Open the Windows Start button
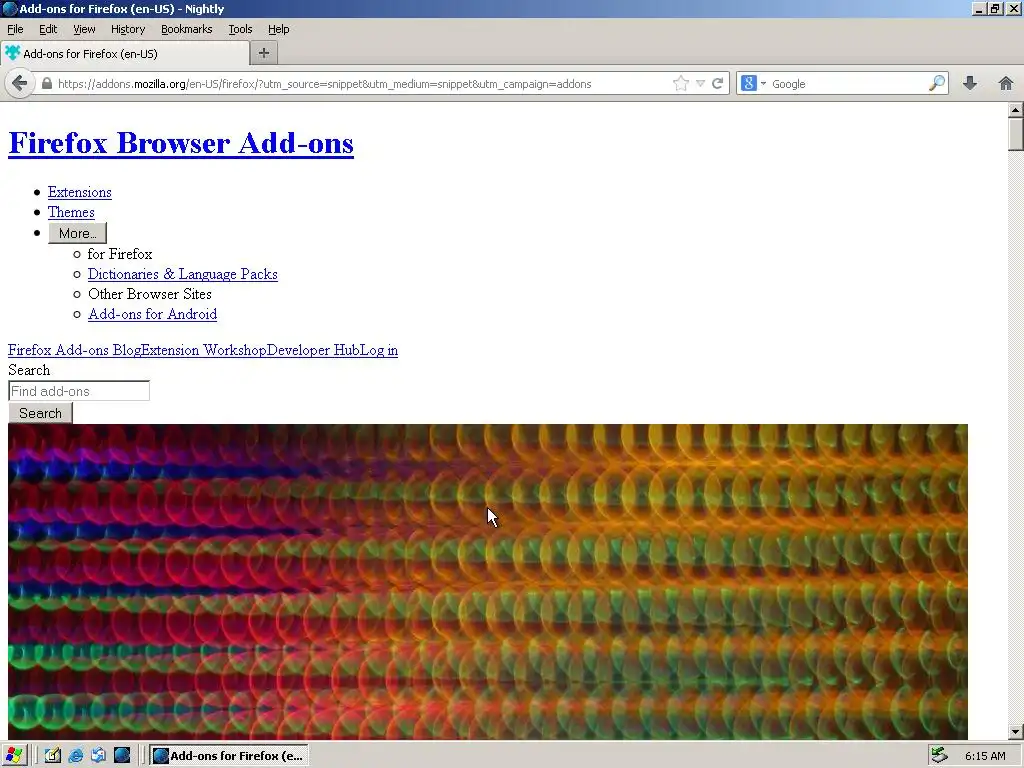 click(14, 756)
